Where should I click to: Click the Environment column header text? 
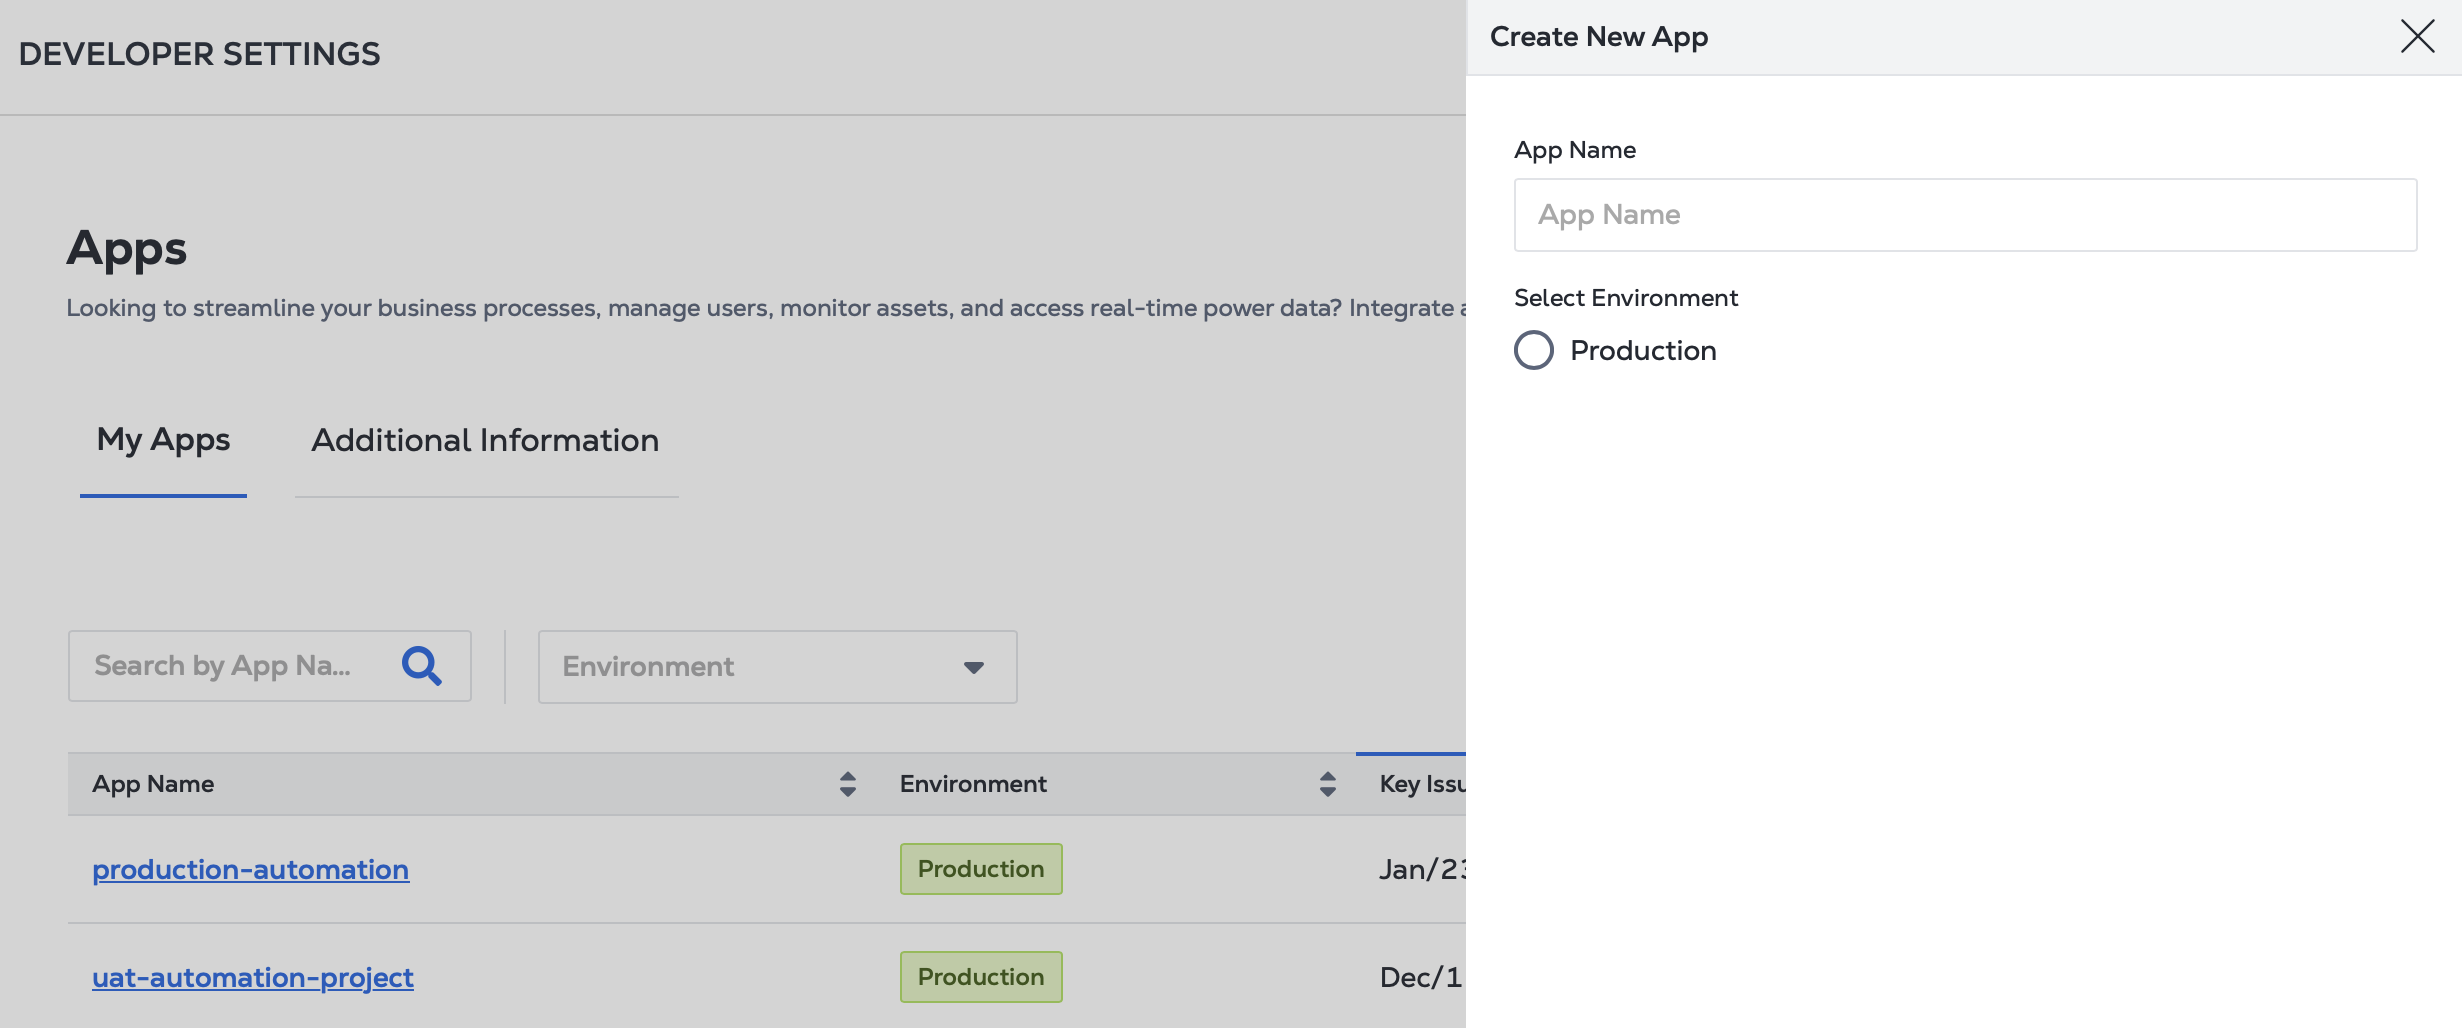point(972,784)
